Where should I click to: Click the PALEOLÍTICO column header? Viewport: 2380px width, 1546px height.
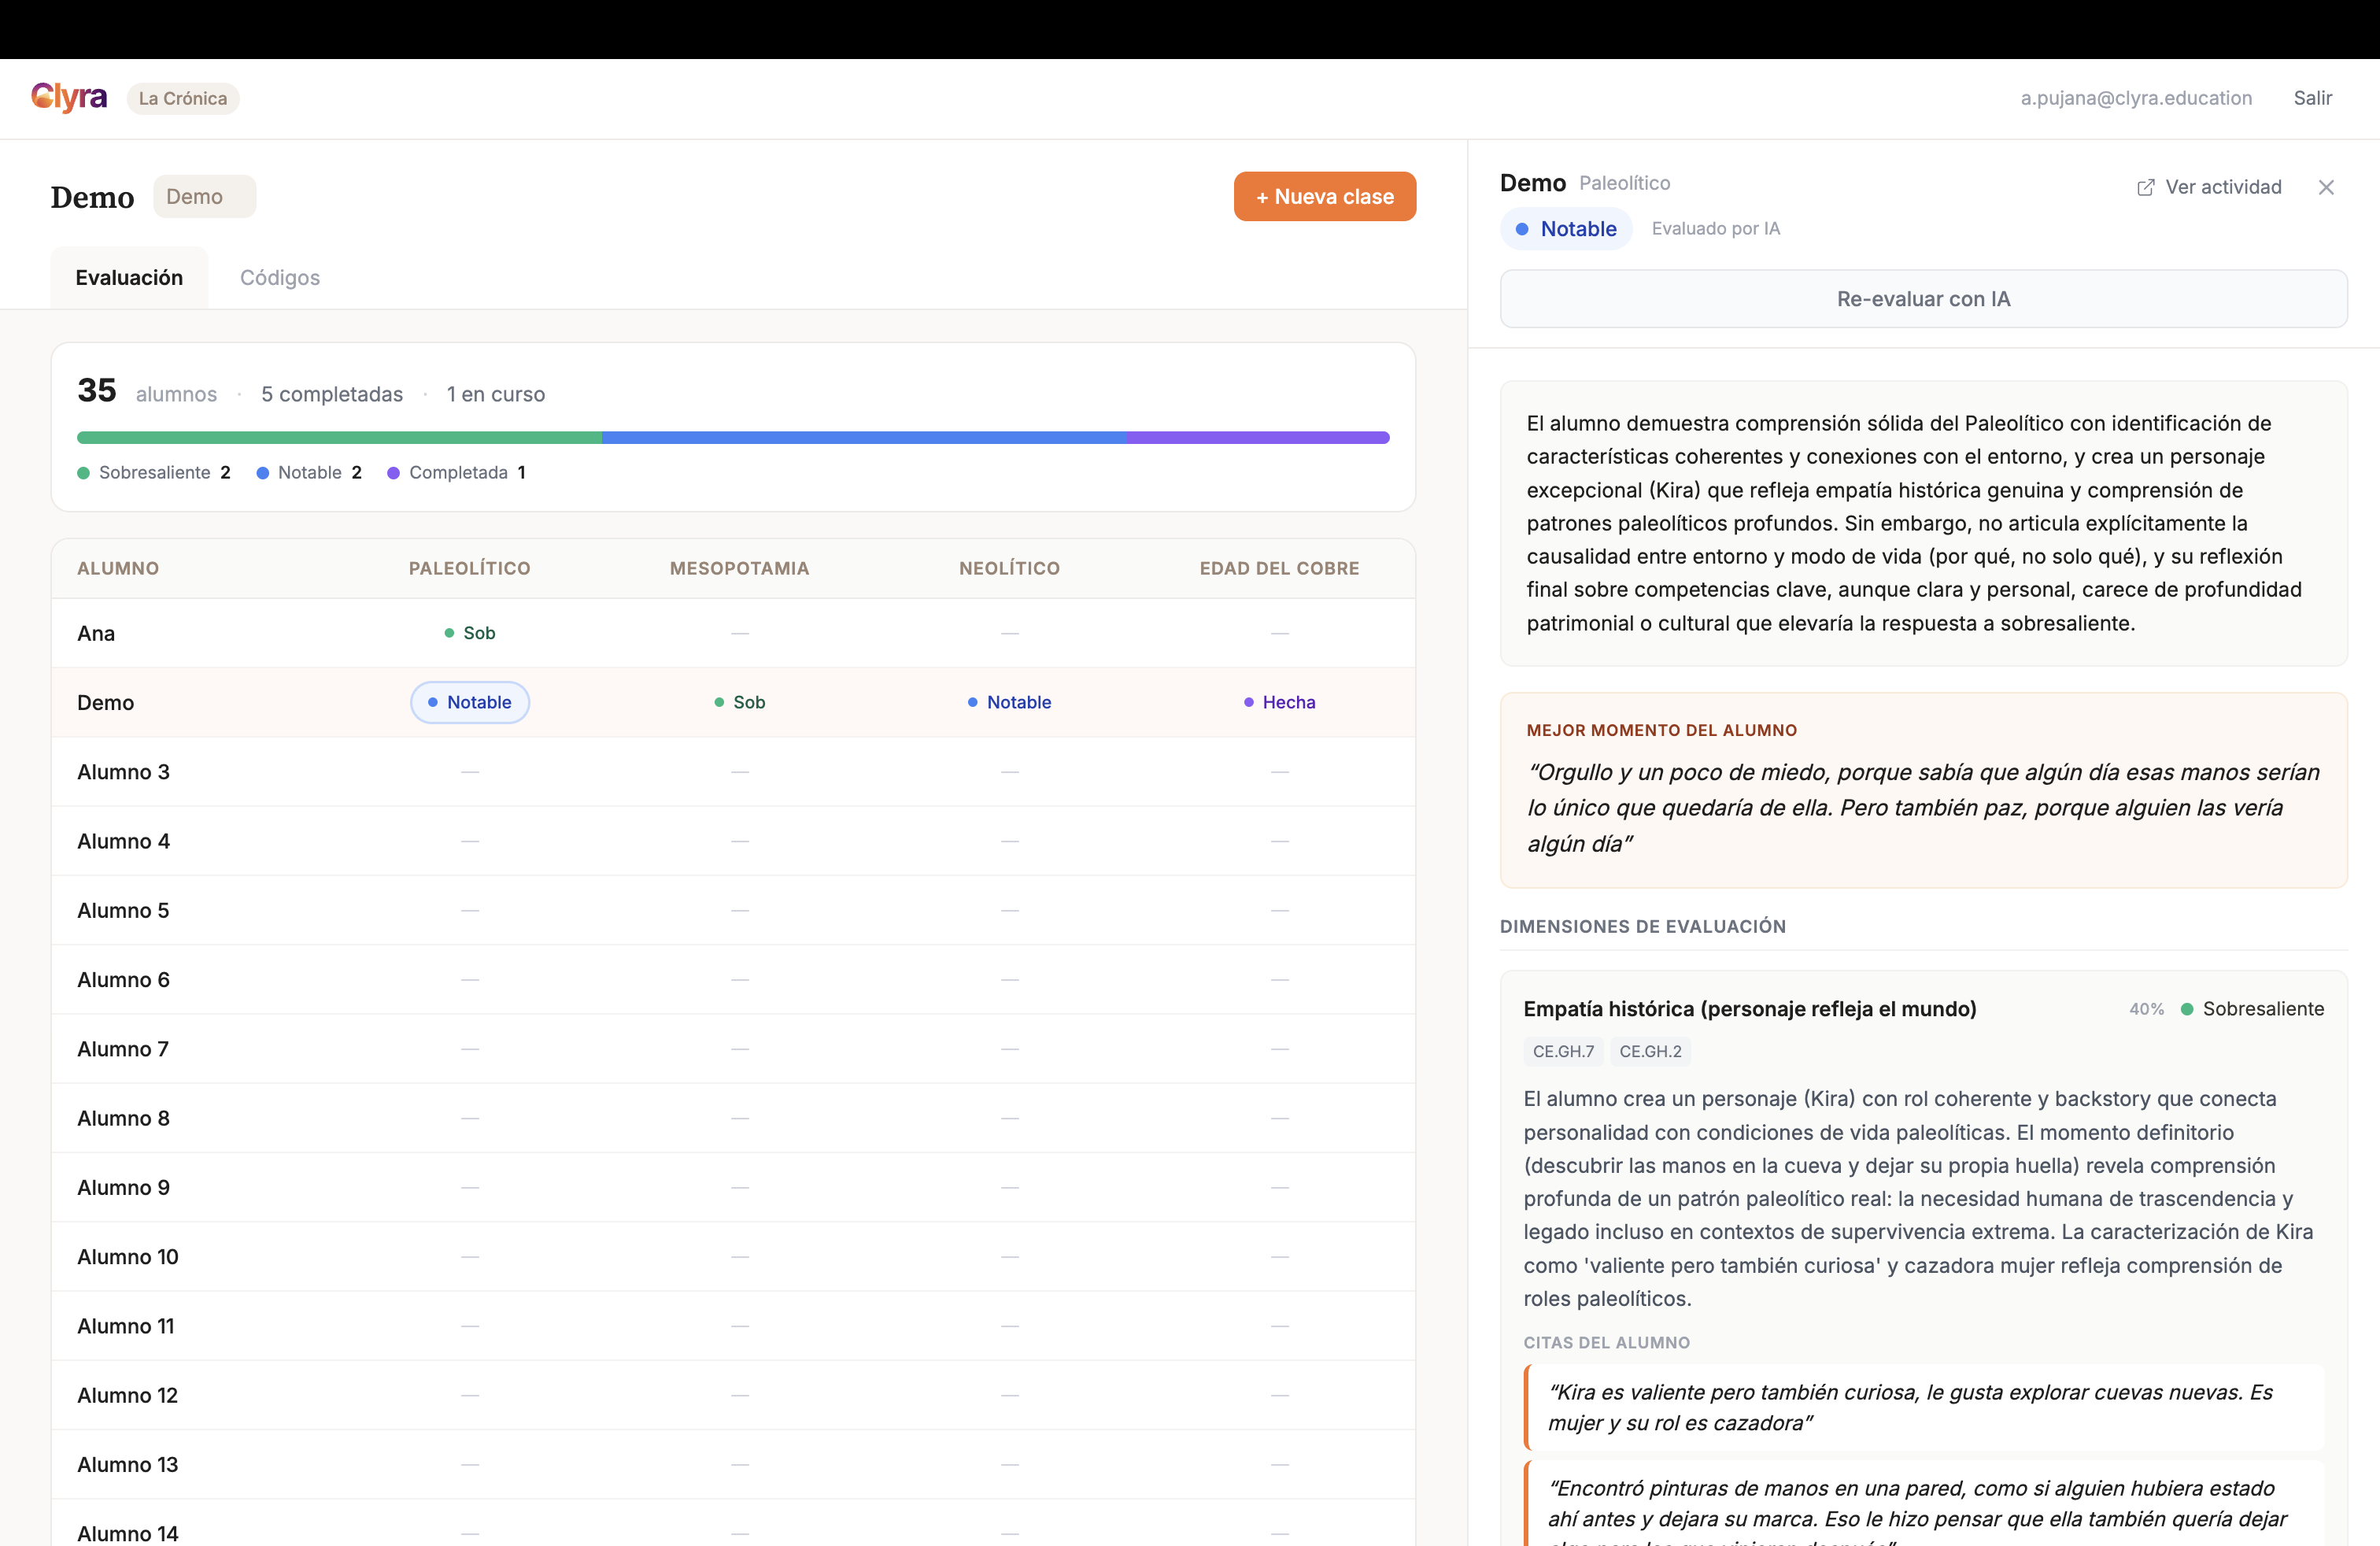point(470,568)
